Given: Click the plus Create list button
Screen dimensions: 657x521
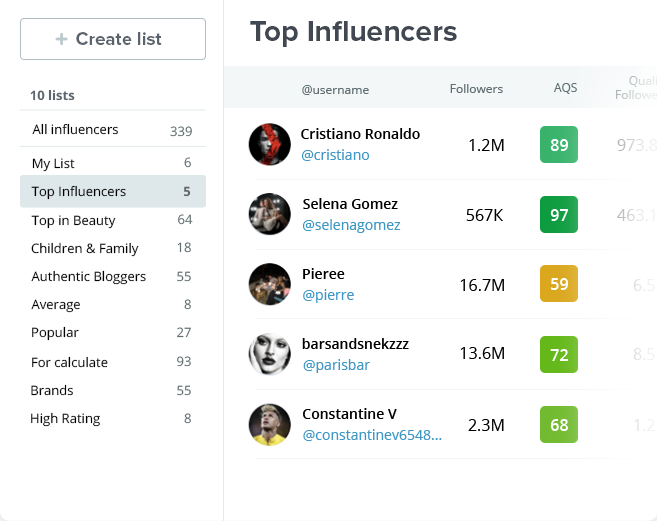Looking at the screenshot, I should pos(113,39).
